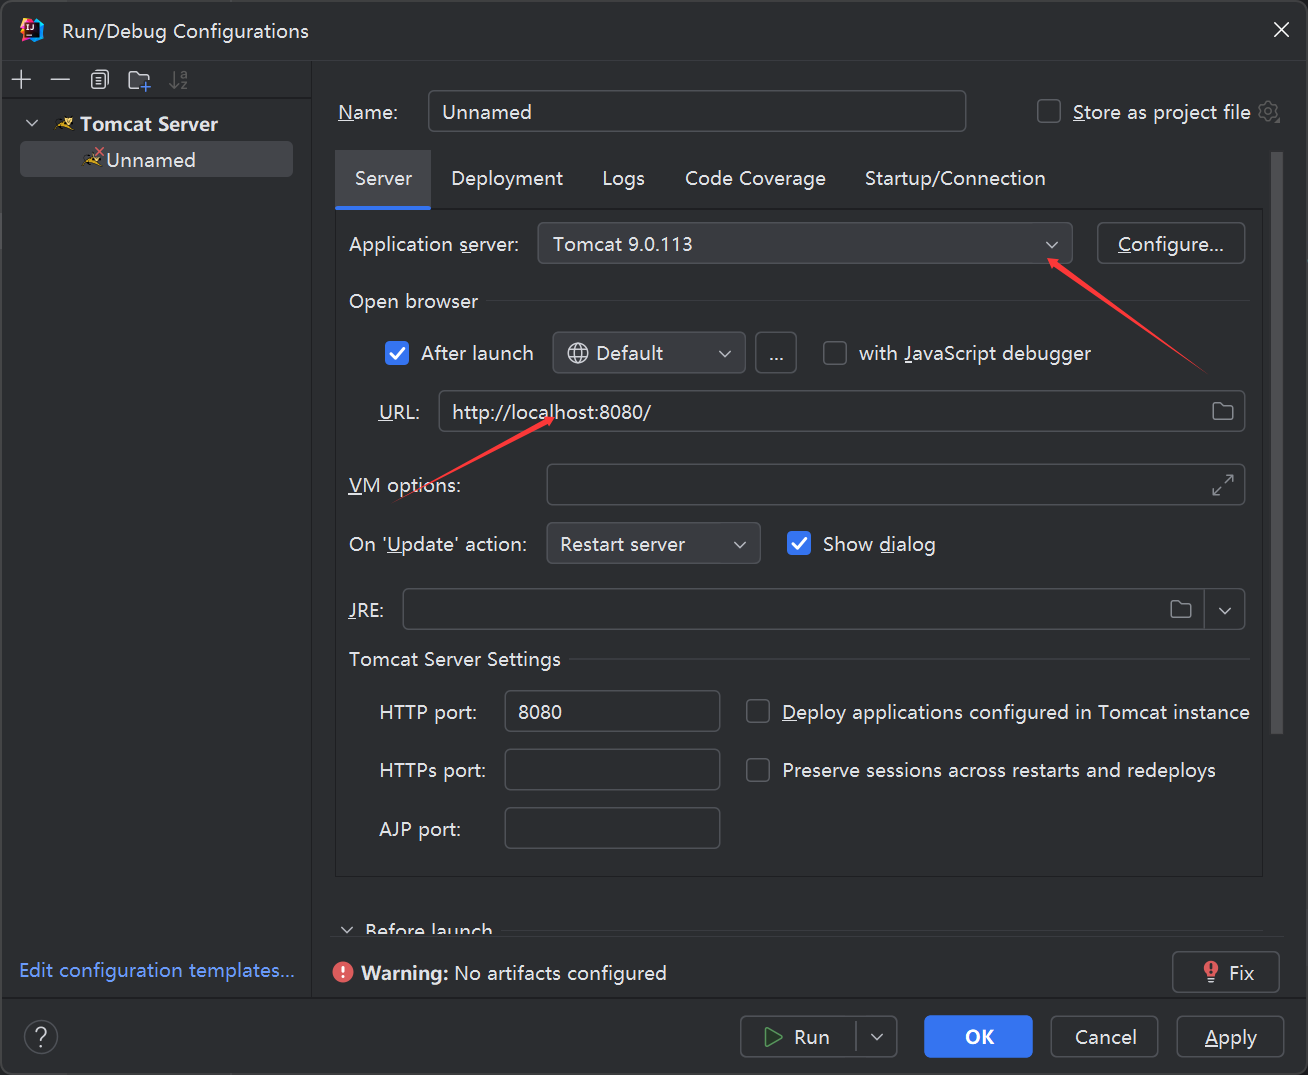
Task: Switch to the Startup/Connection tab
Action: (955, 178)
